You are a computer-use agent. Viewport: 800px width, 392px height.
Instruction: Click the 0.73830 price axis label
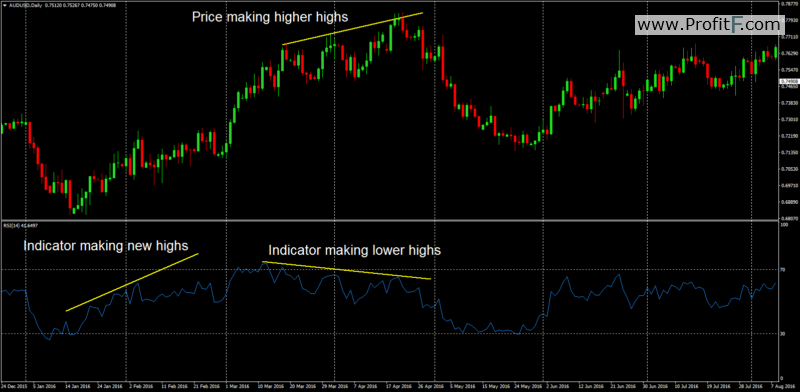tap(790, 103)
